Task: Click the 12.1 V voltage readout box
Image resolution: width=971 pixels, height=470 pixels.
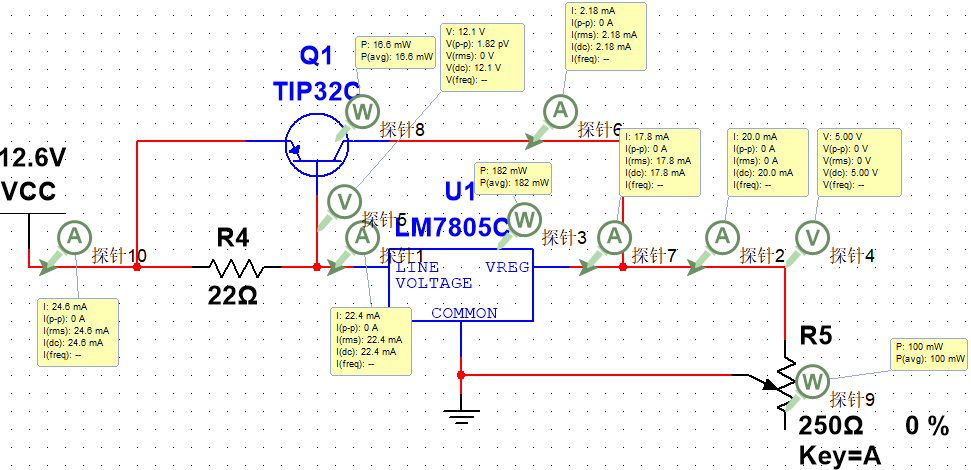Action: [x=482, y=58]
